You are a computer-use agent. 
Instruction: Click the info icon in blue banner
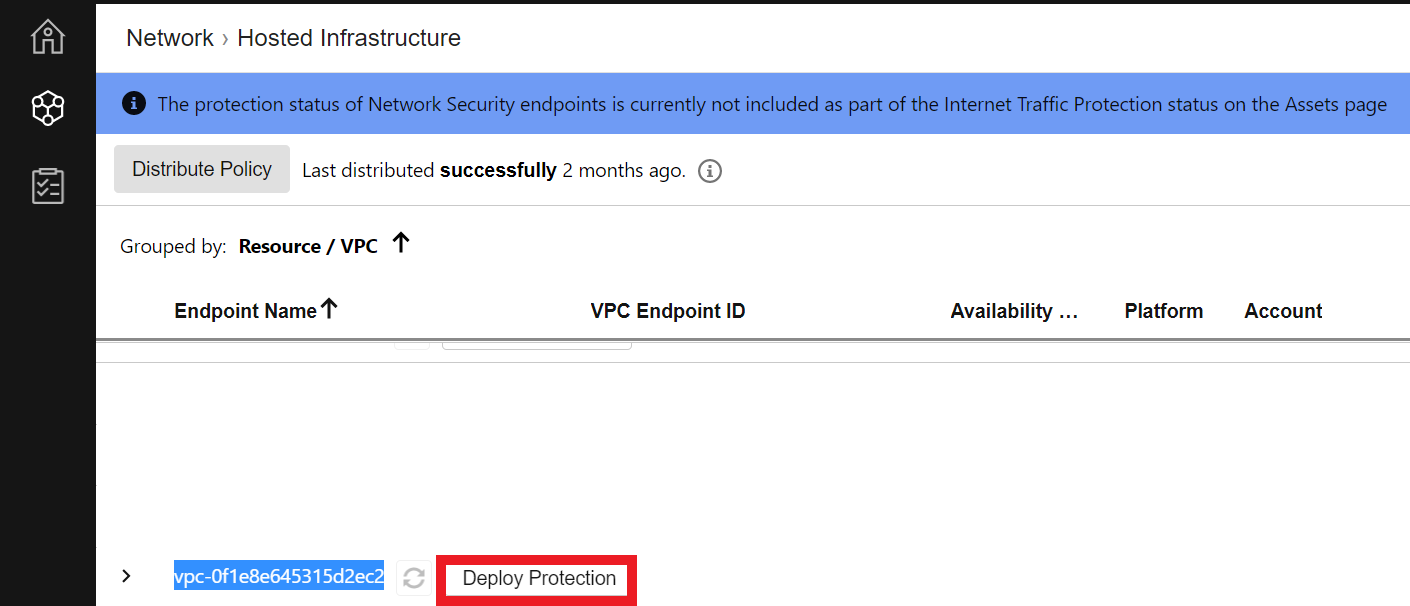pyautogui.click(x=133, y=103)
